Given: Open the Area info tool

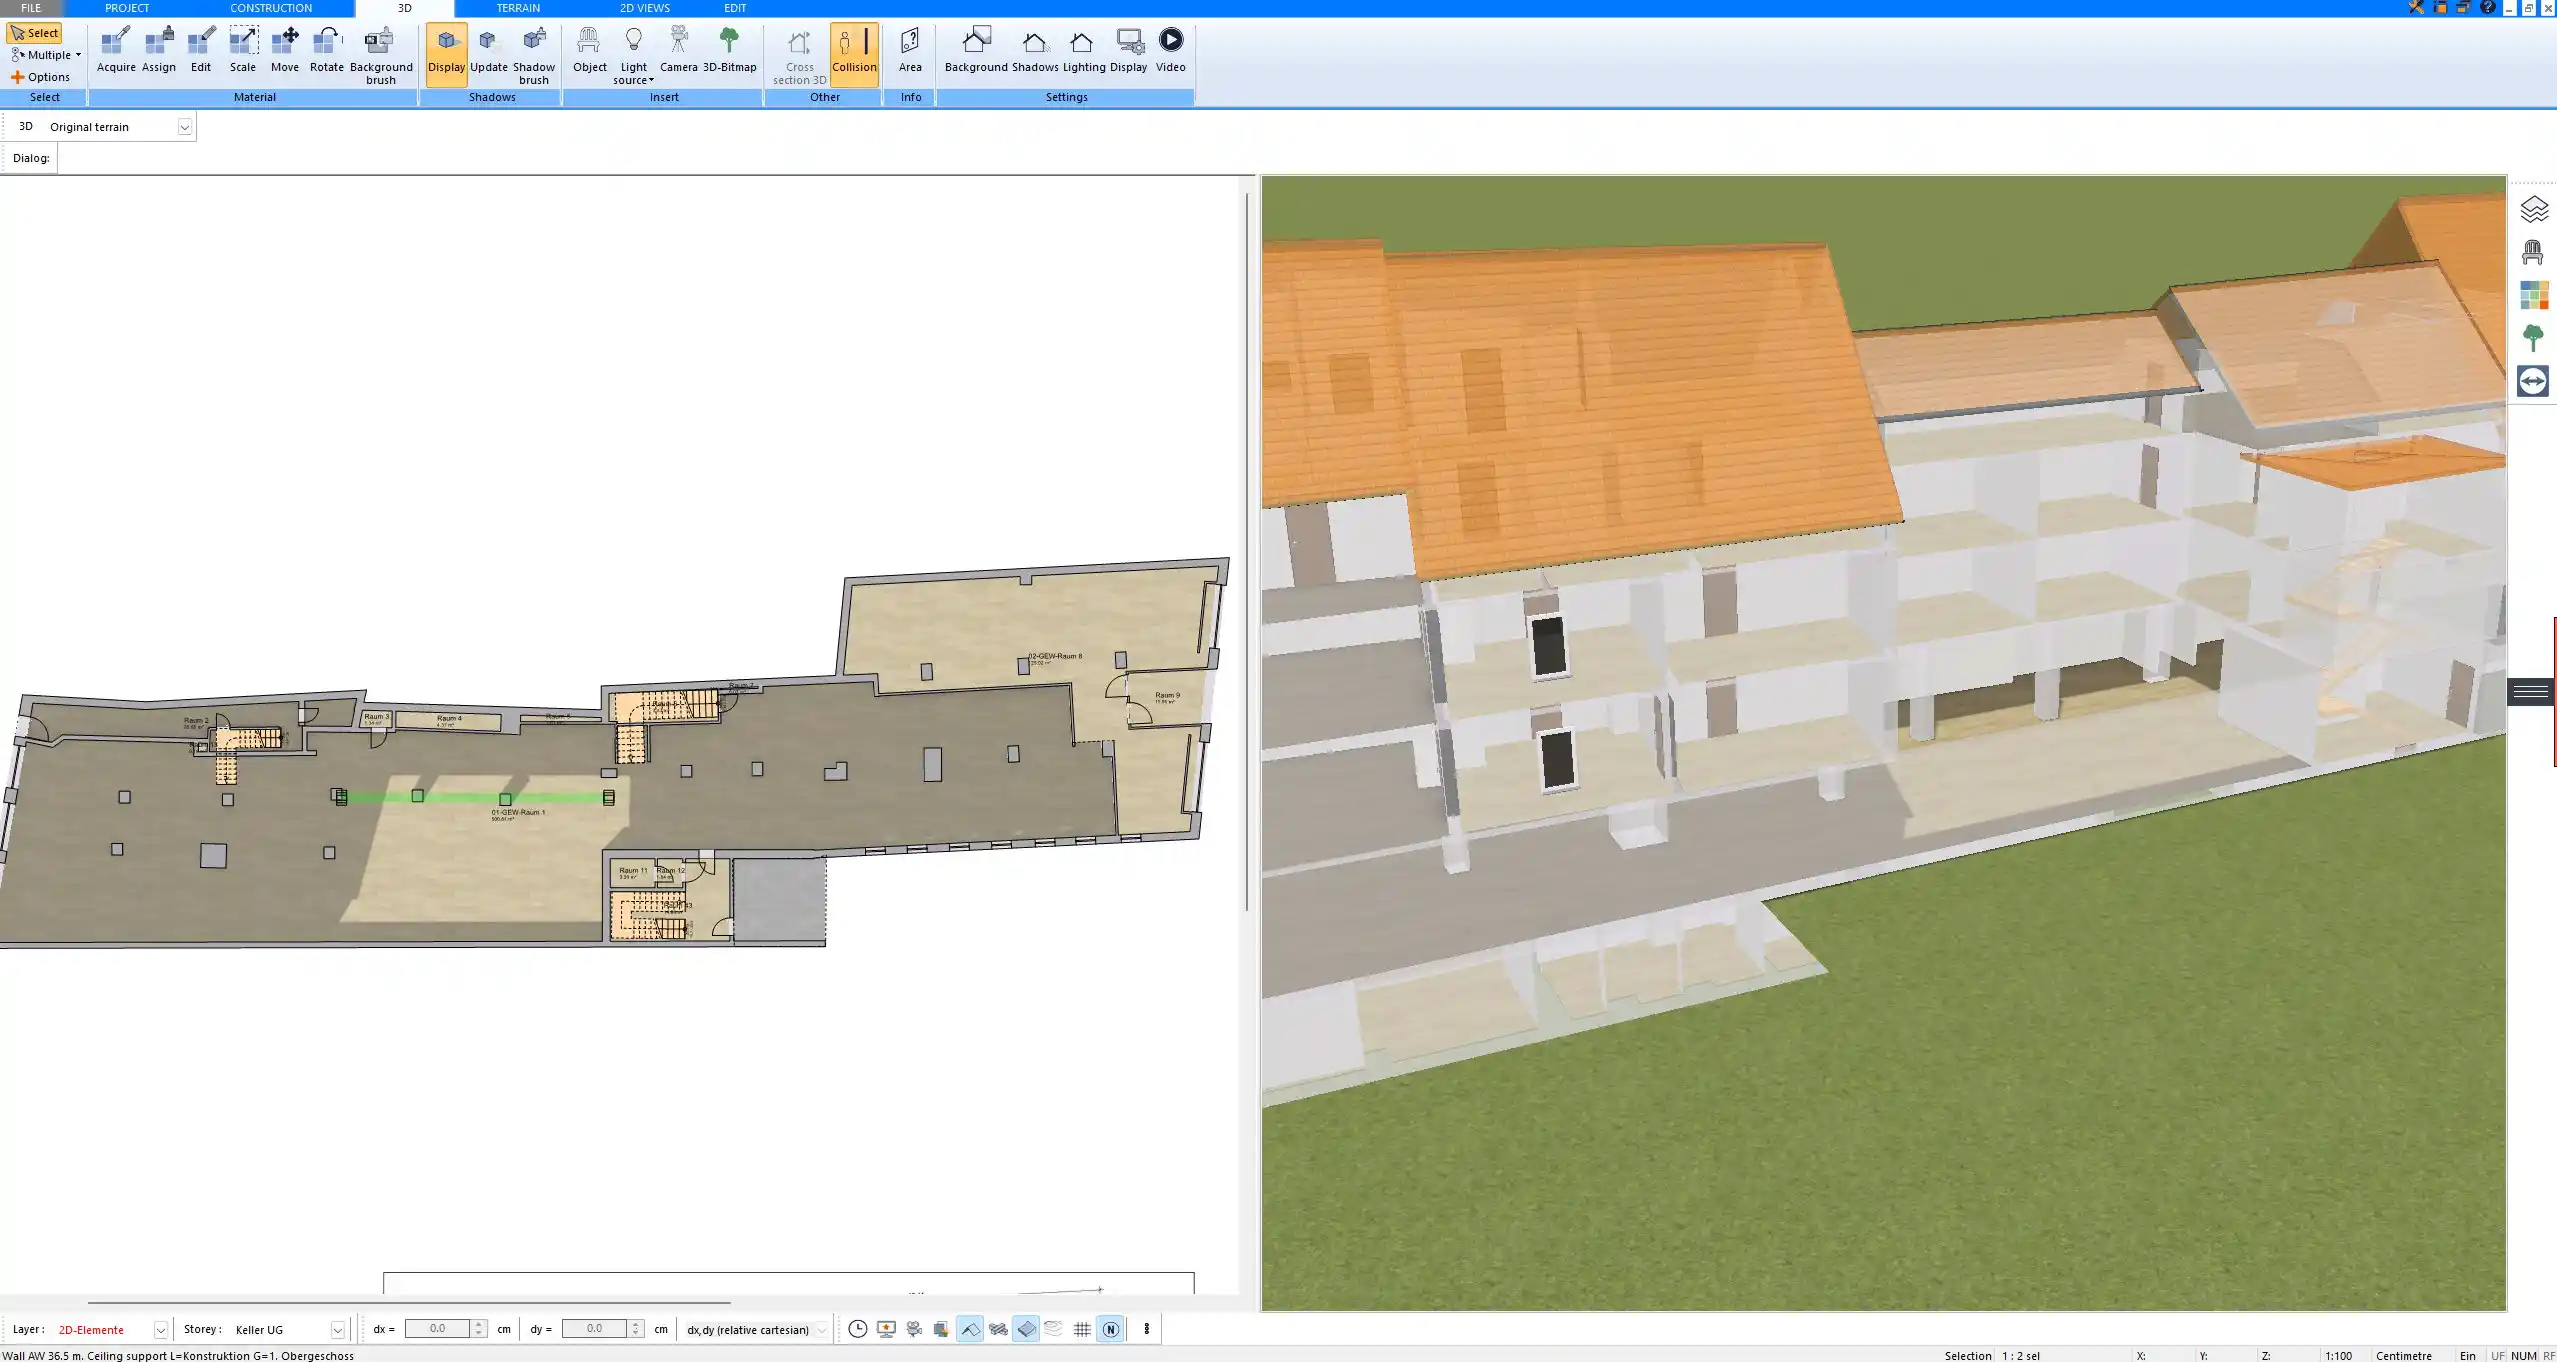Looking at the screenshot, I should click(910, 52).
